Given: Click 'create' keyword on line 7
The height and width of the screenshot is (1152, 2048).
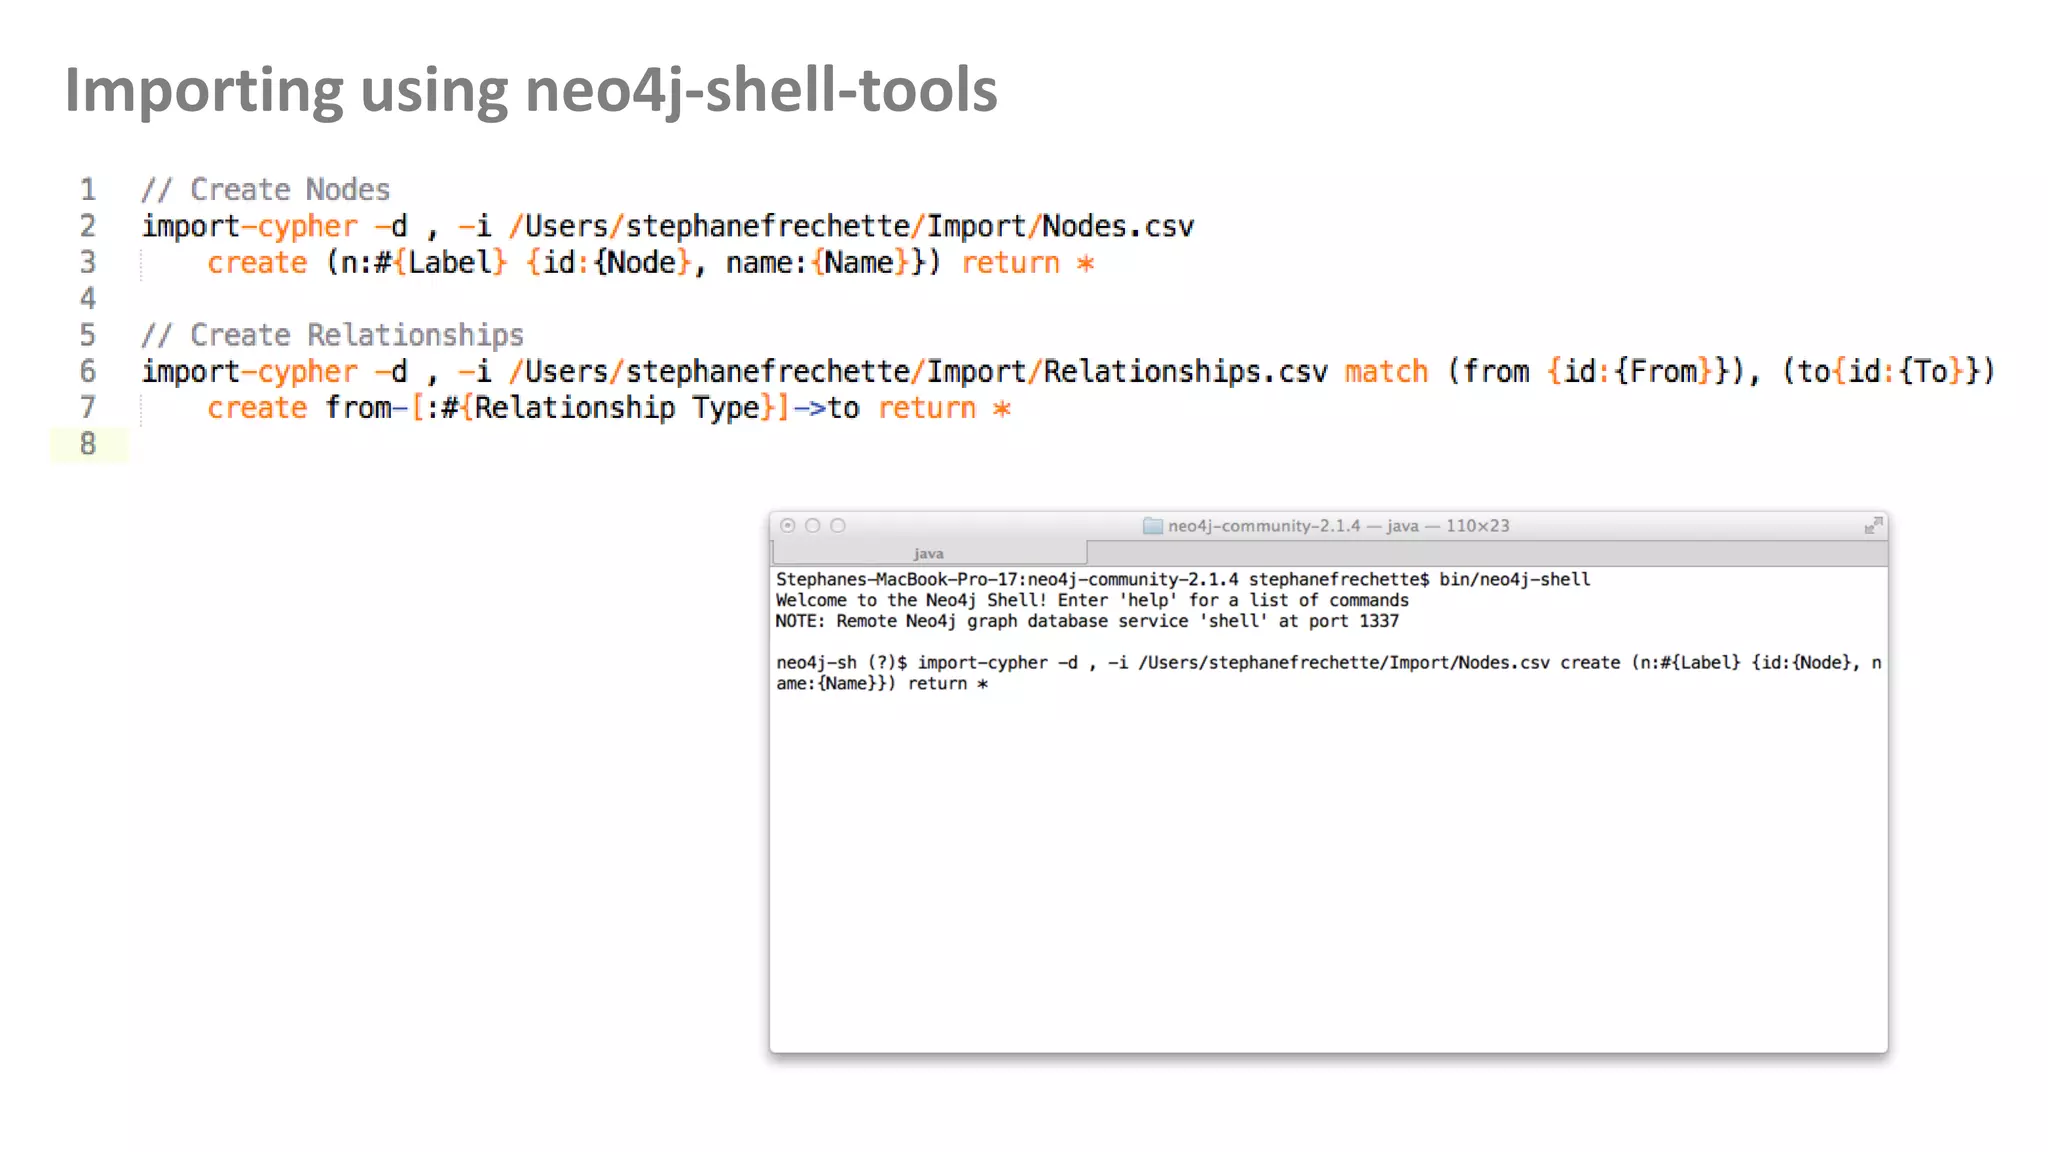Looking at the screenshot, I should click(x=257, y=408).
